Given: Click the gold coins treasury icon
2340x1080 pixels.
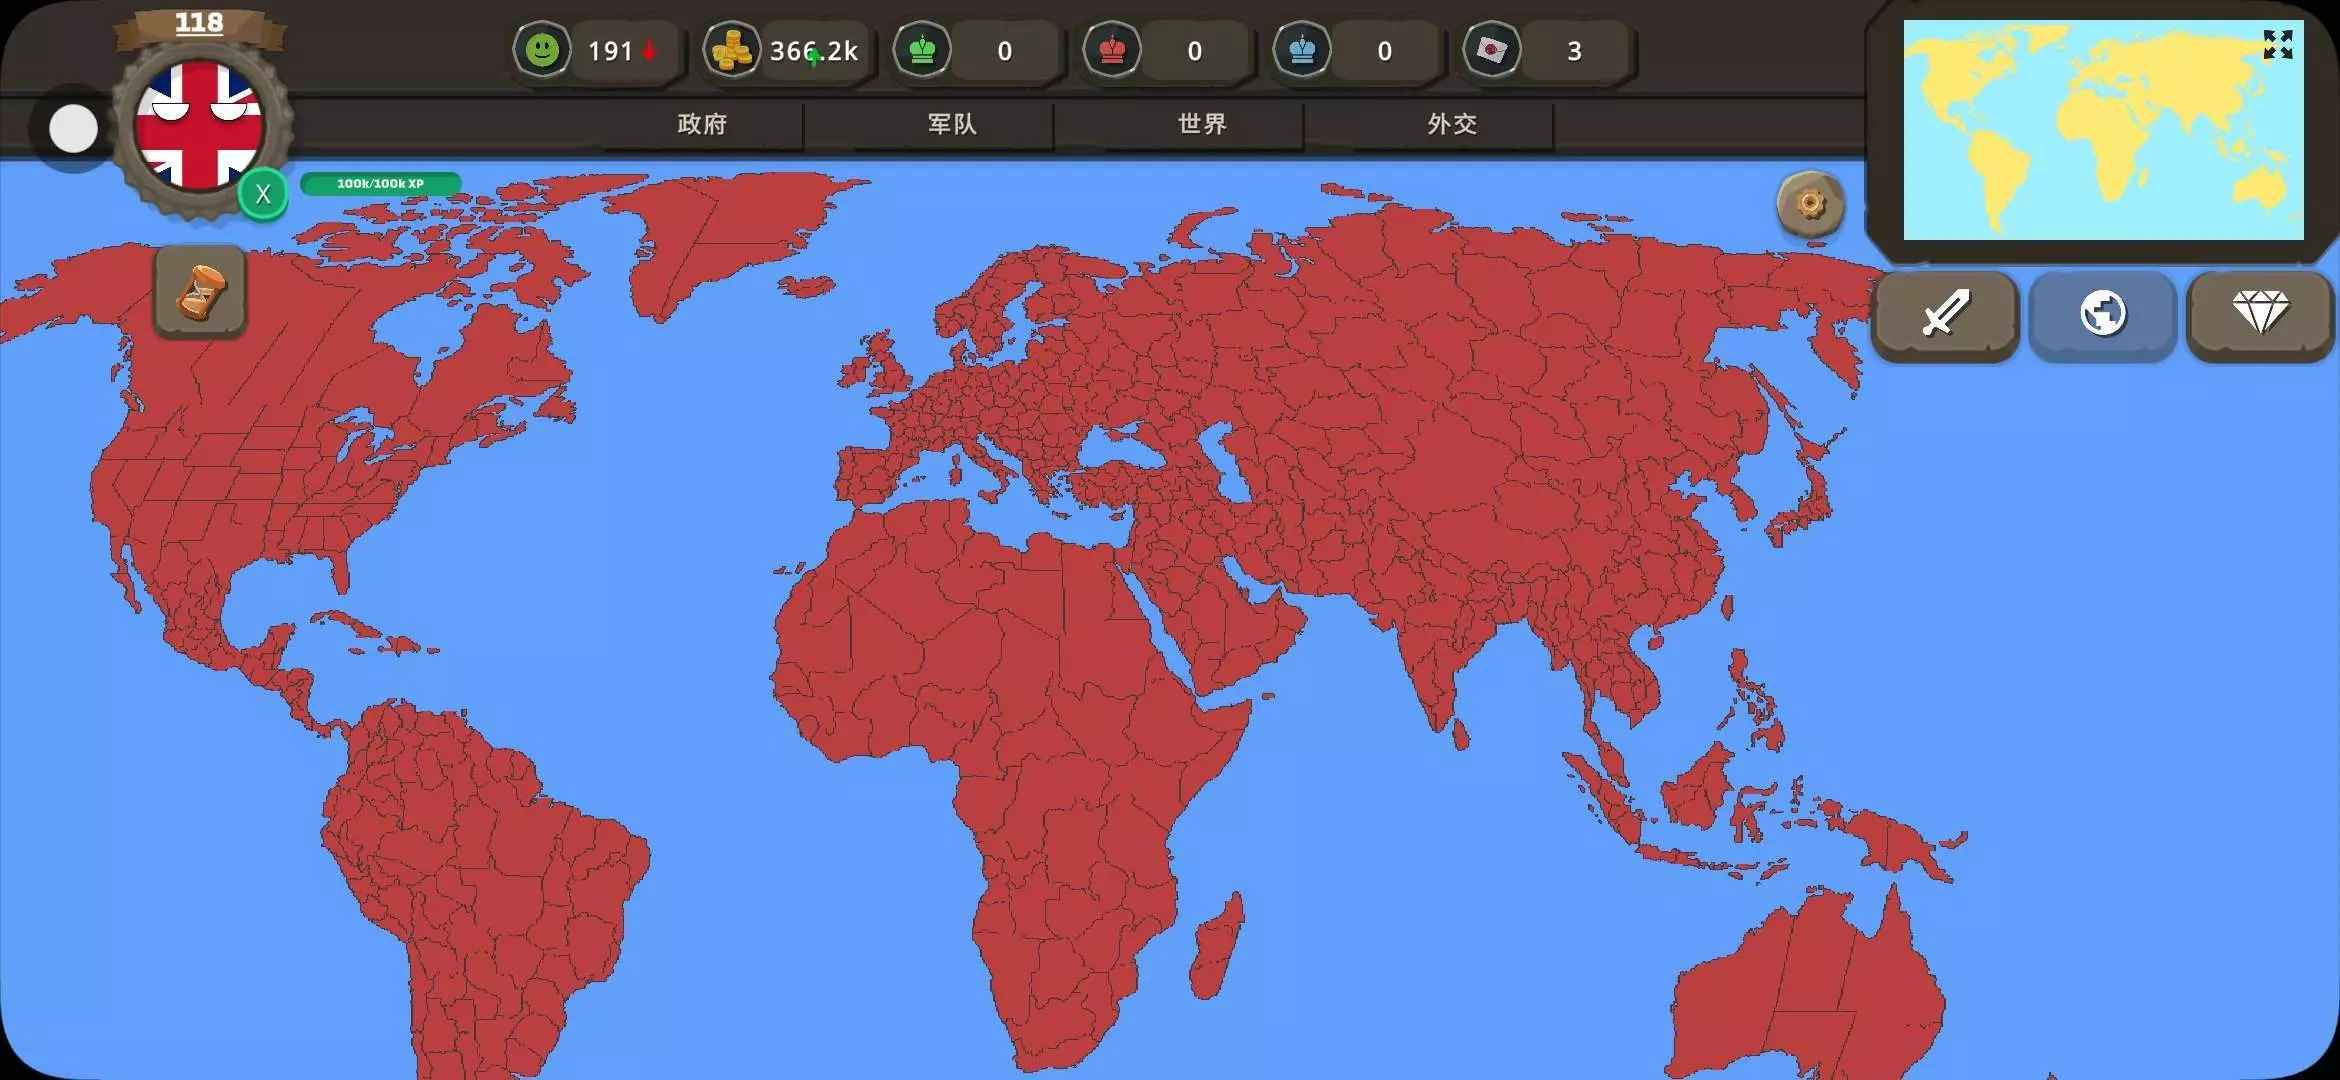Looking at the screenshot, I should (x=731, y=50).
